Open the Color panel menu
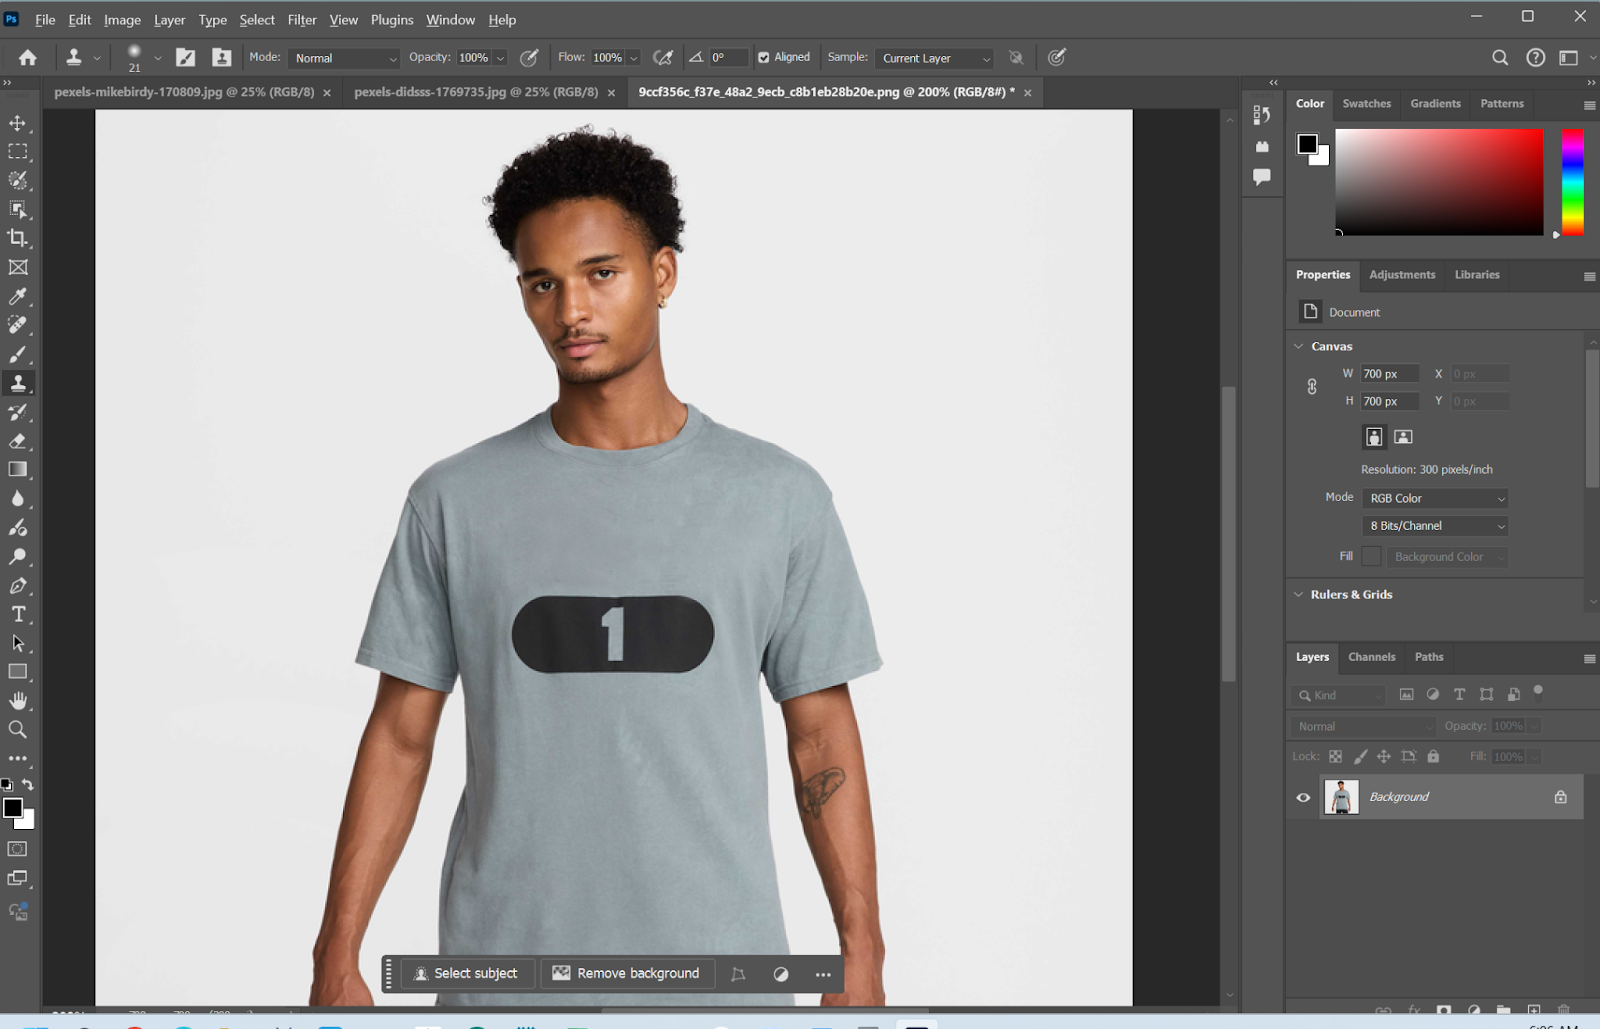This screenshot has width=1600, height=1029. (x=1589, y=105)
